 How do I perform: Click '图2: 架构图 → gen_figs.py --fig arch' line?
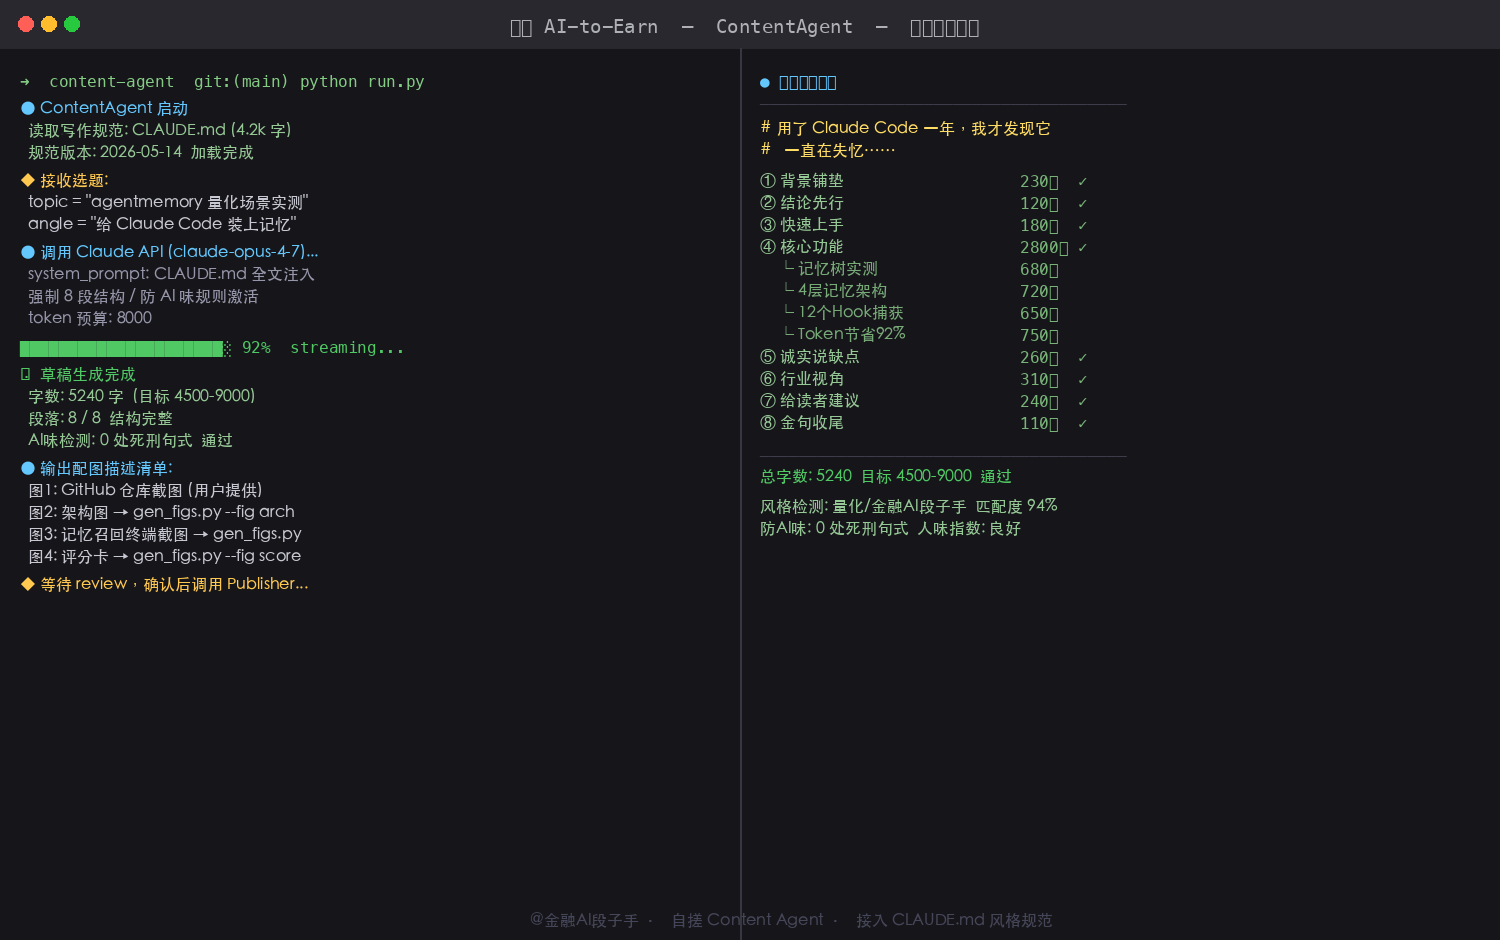(x=161, y=512)
